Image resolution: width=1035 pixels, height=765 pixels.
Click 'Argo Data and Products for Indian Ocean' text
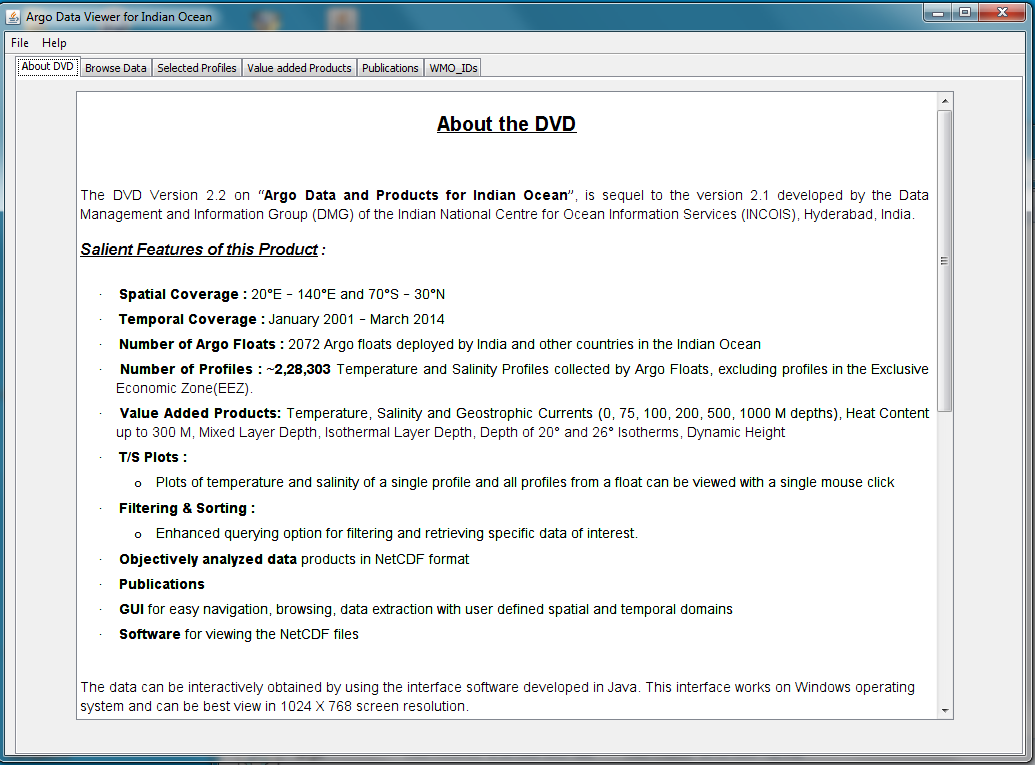(x=416, y=195)
